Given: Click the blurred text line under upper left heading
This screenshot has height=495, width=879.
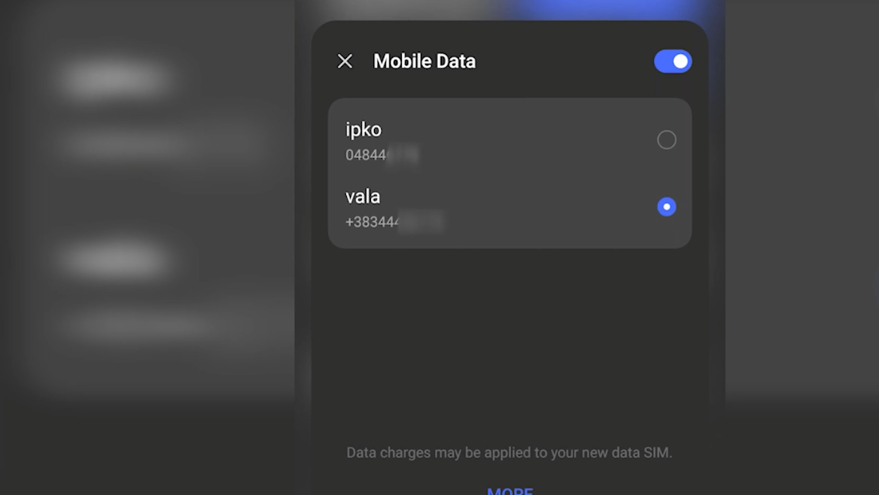Looking at the screenshot, I should [x=160, y=145].
